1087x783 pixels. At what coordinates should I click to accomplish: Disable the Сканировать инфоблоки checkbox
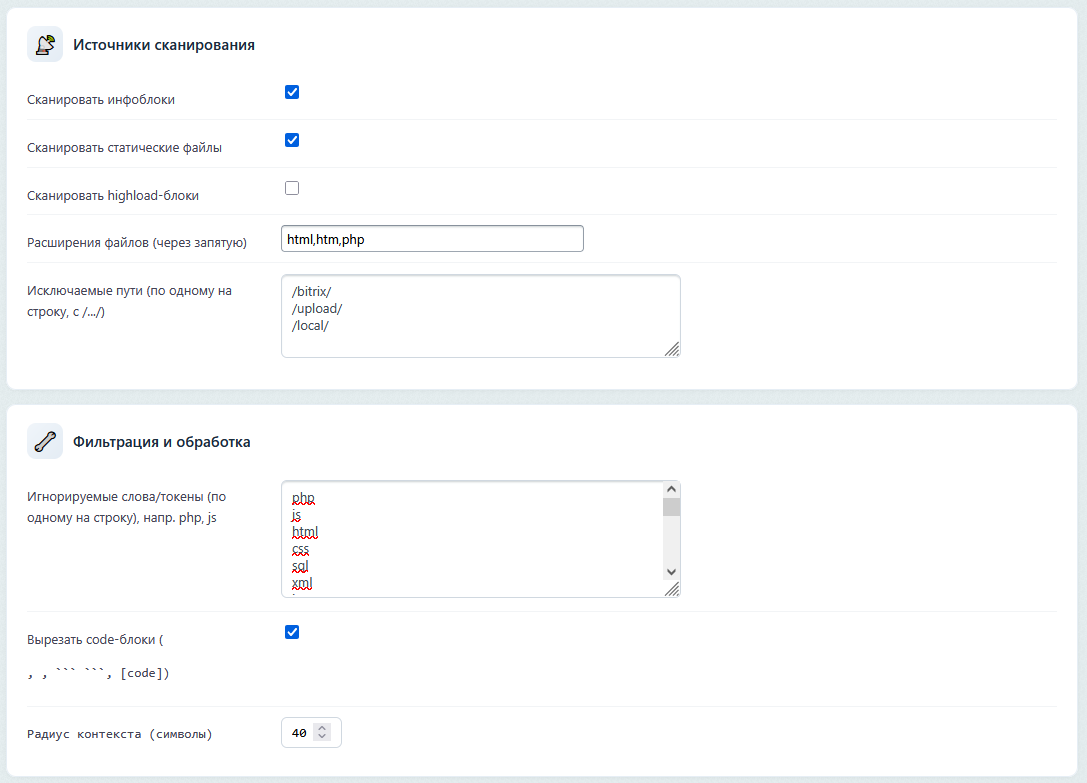(x=292, y=92)
